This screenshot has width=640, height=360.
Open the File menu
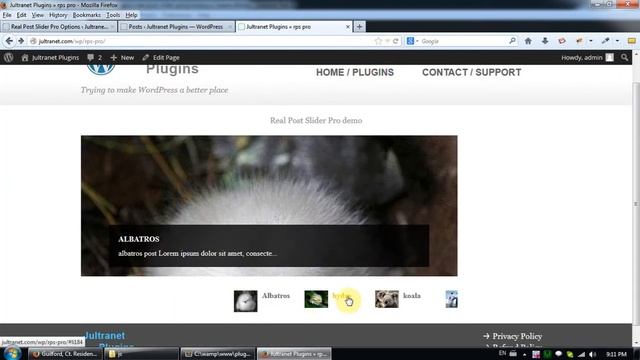point(7,15)
